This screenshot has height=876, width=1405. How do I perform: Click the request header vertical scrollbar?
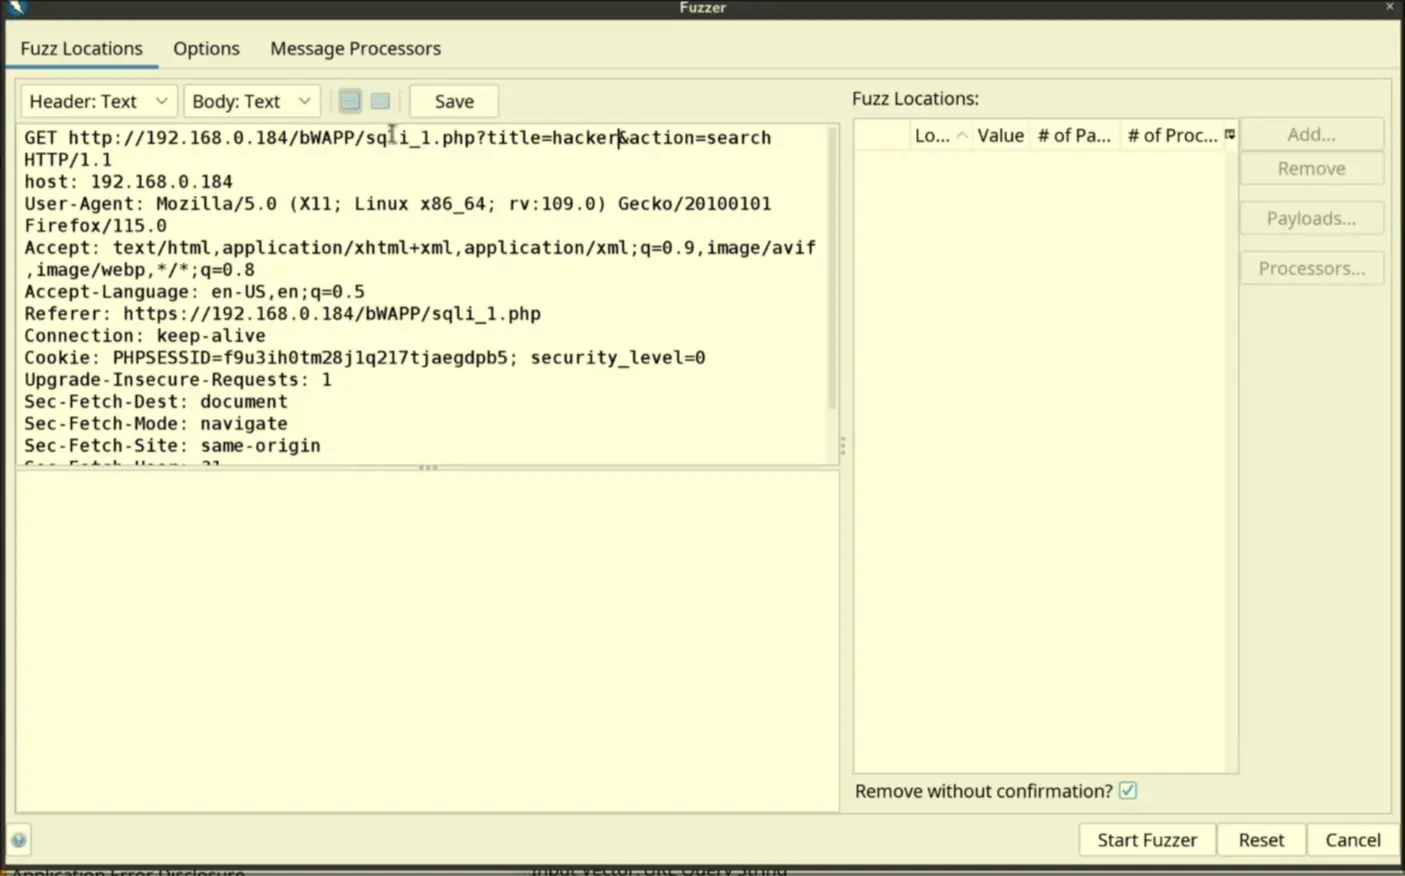click(832, 270)
